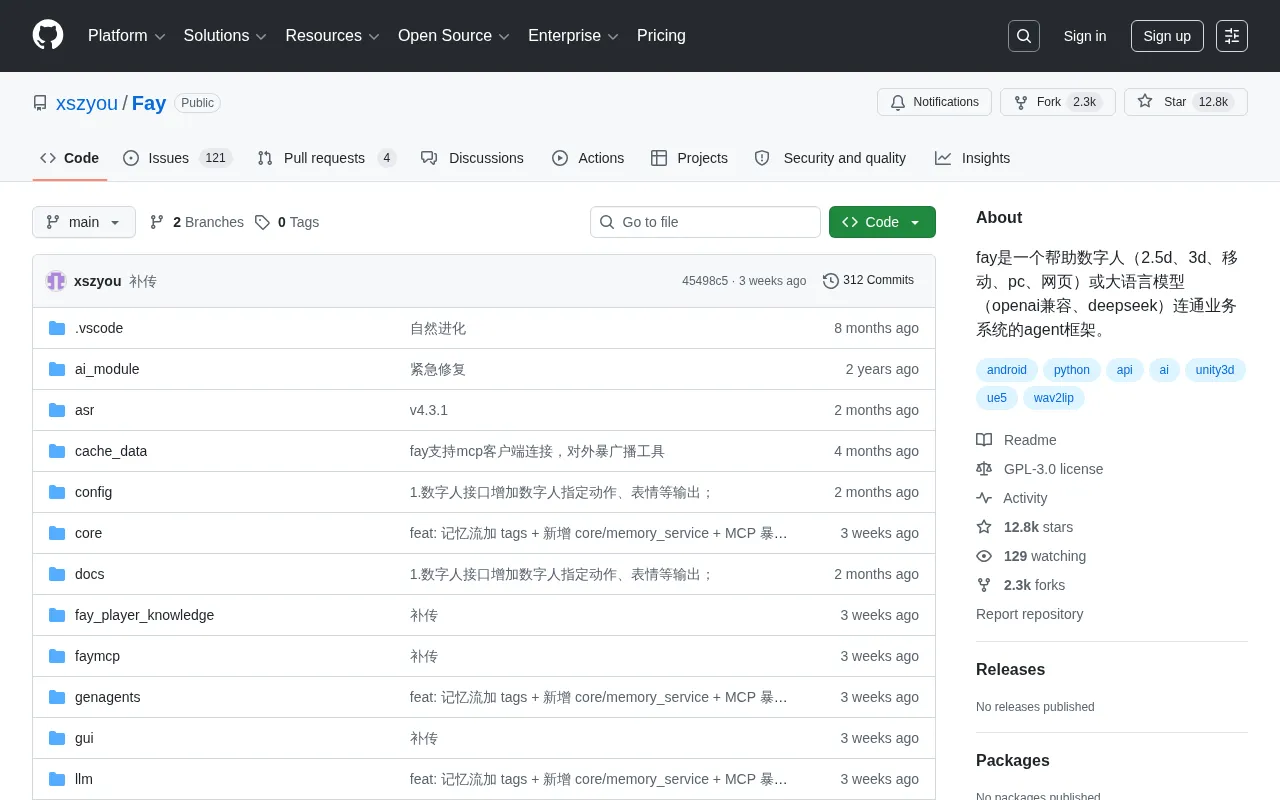This screenshot has width=1280, height=800.
Task: Open the GitHub home logo
Action: [x=48, y=35]
